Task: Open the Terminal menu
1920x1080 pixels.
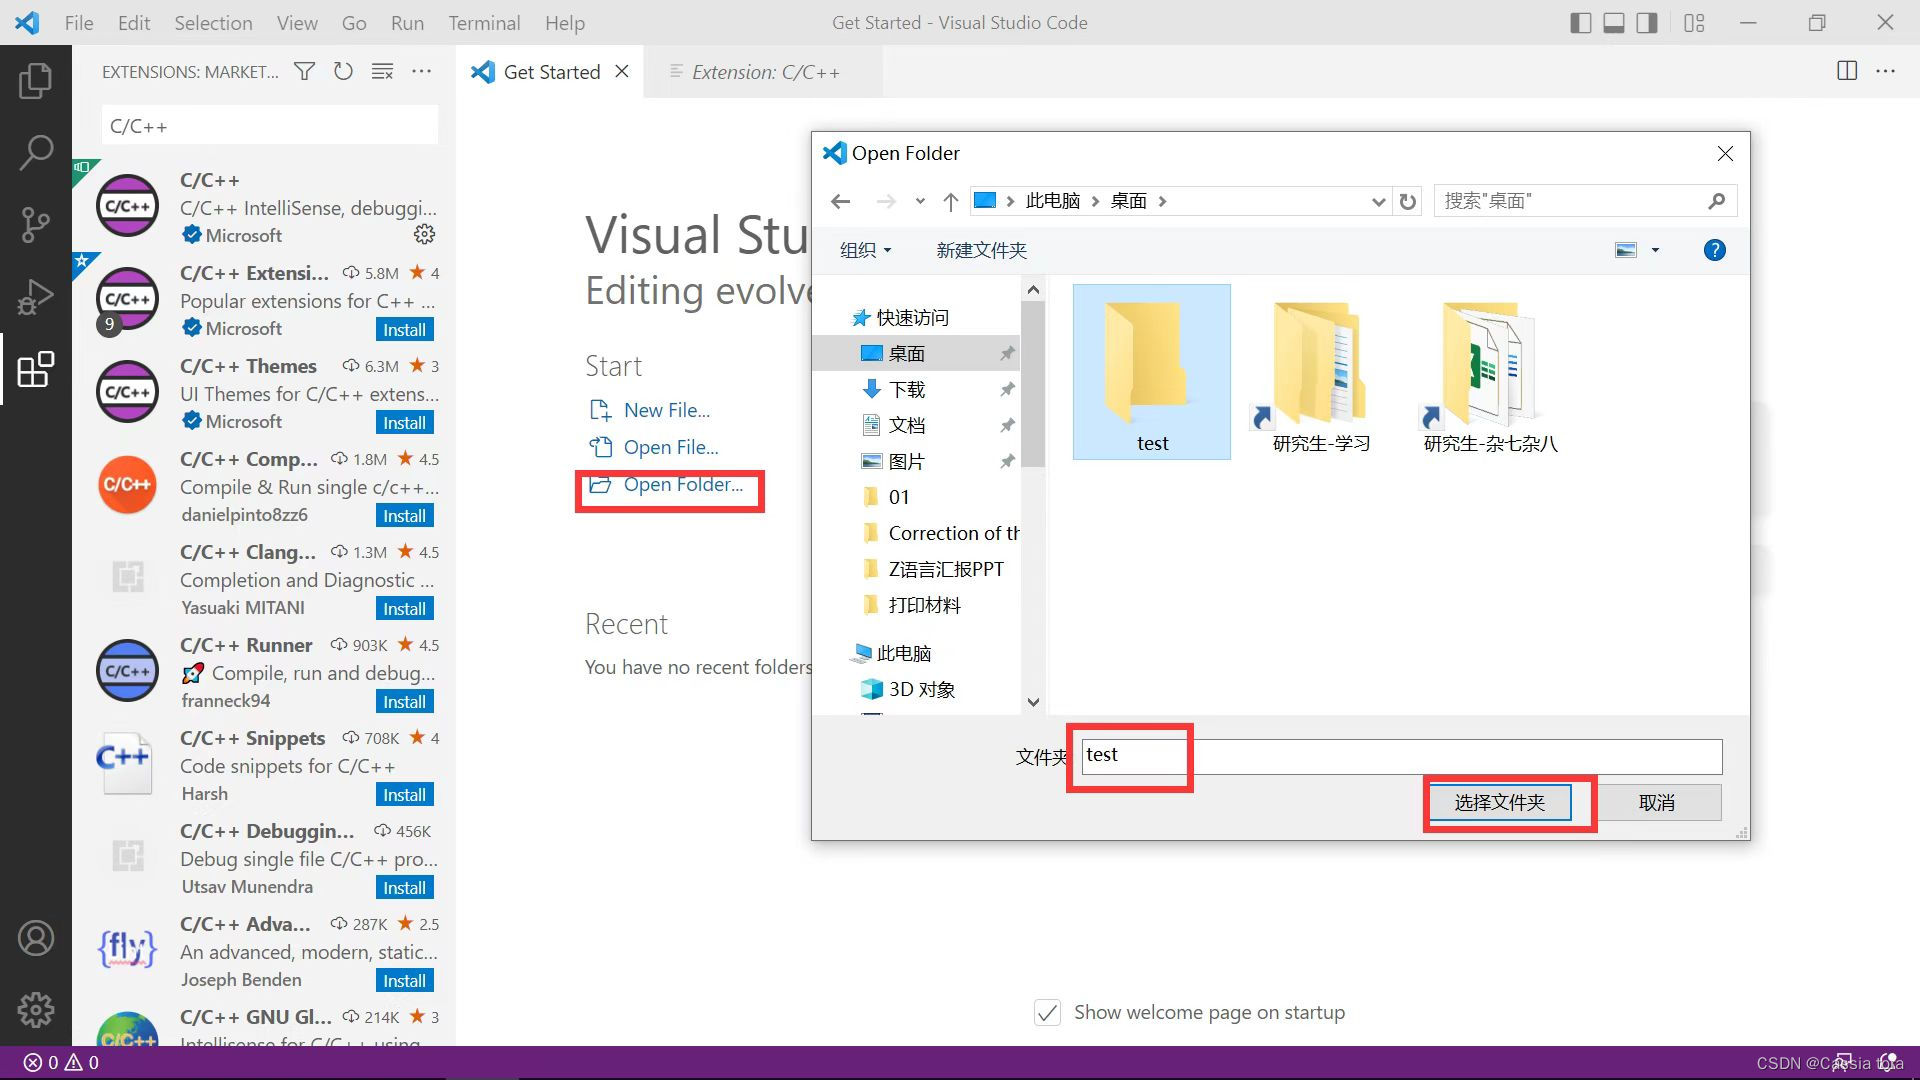Action: [x=484, y=22]
